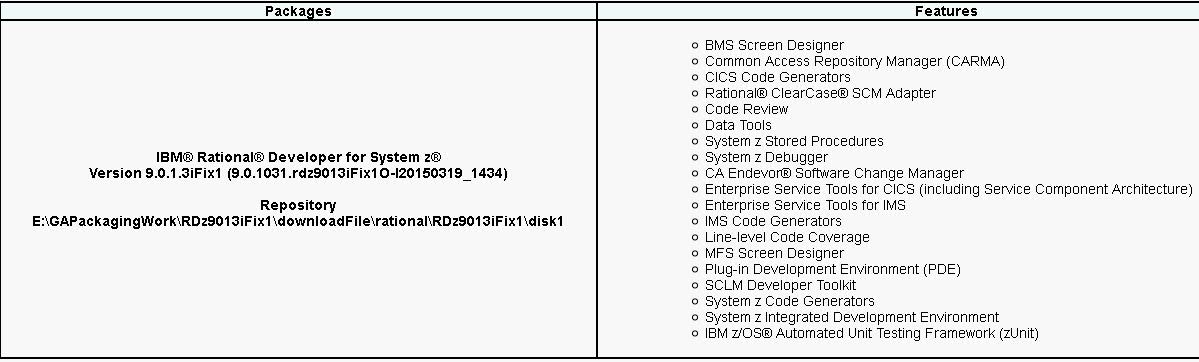The height and width of the screenshot is (362, 1199).
Task: Click the repository path text
Action: pyautogui.click(x=298, y=221)
